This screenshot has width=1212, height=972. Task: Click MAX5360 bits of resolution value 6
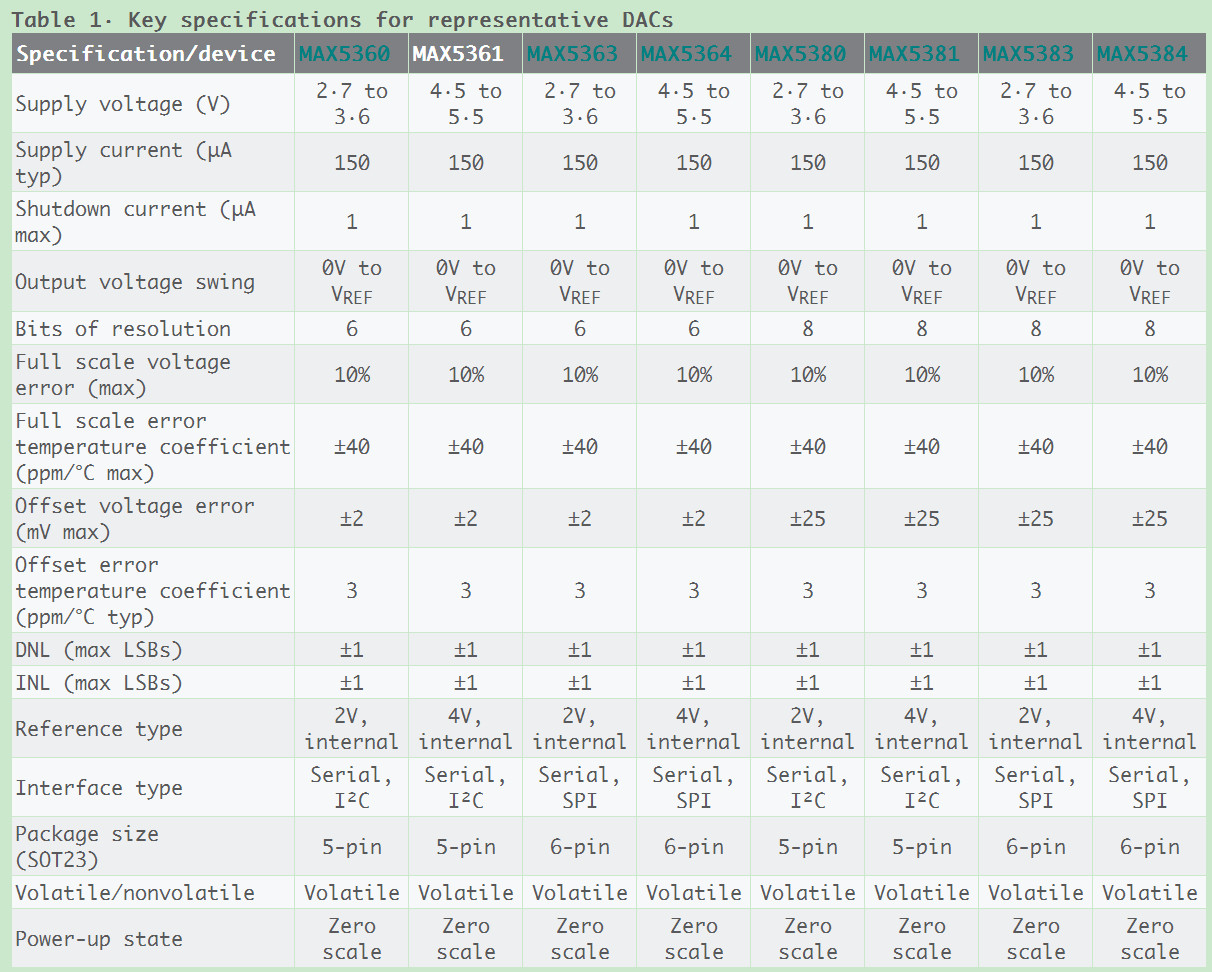pyautogui.click(x=351, y=329)
